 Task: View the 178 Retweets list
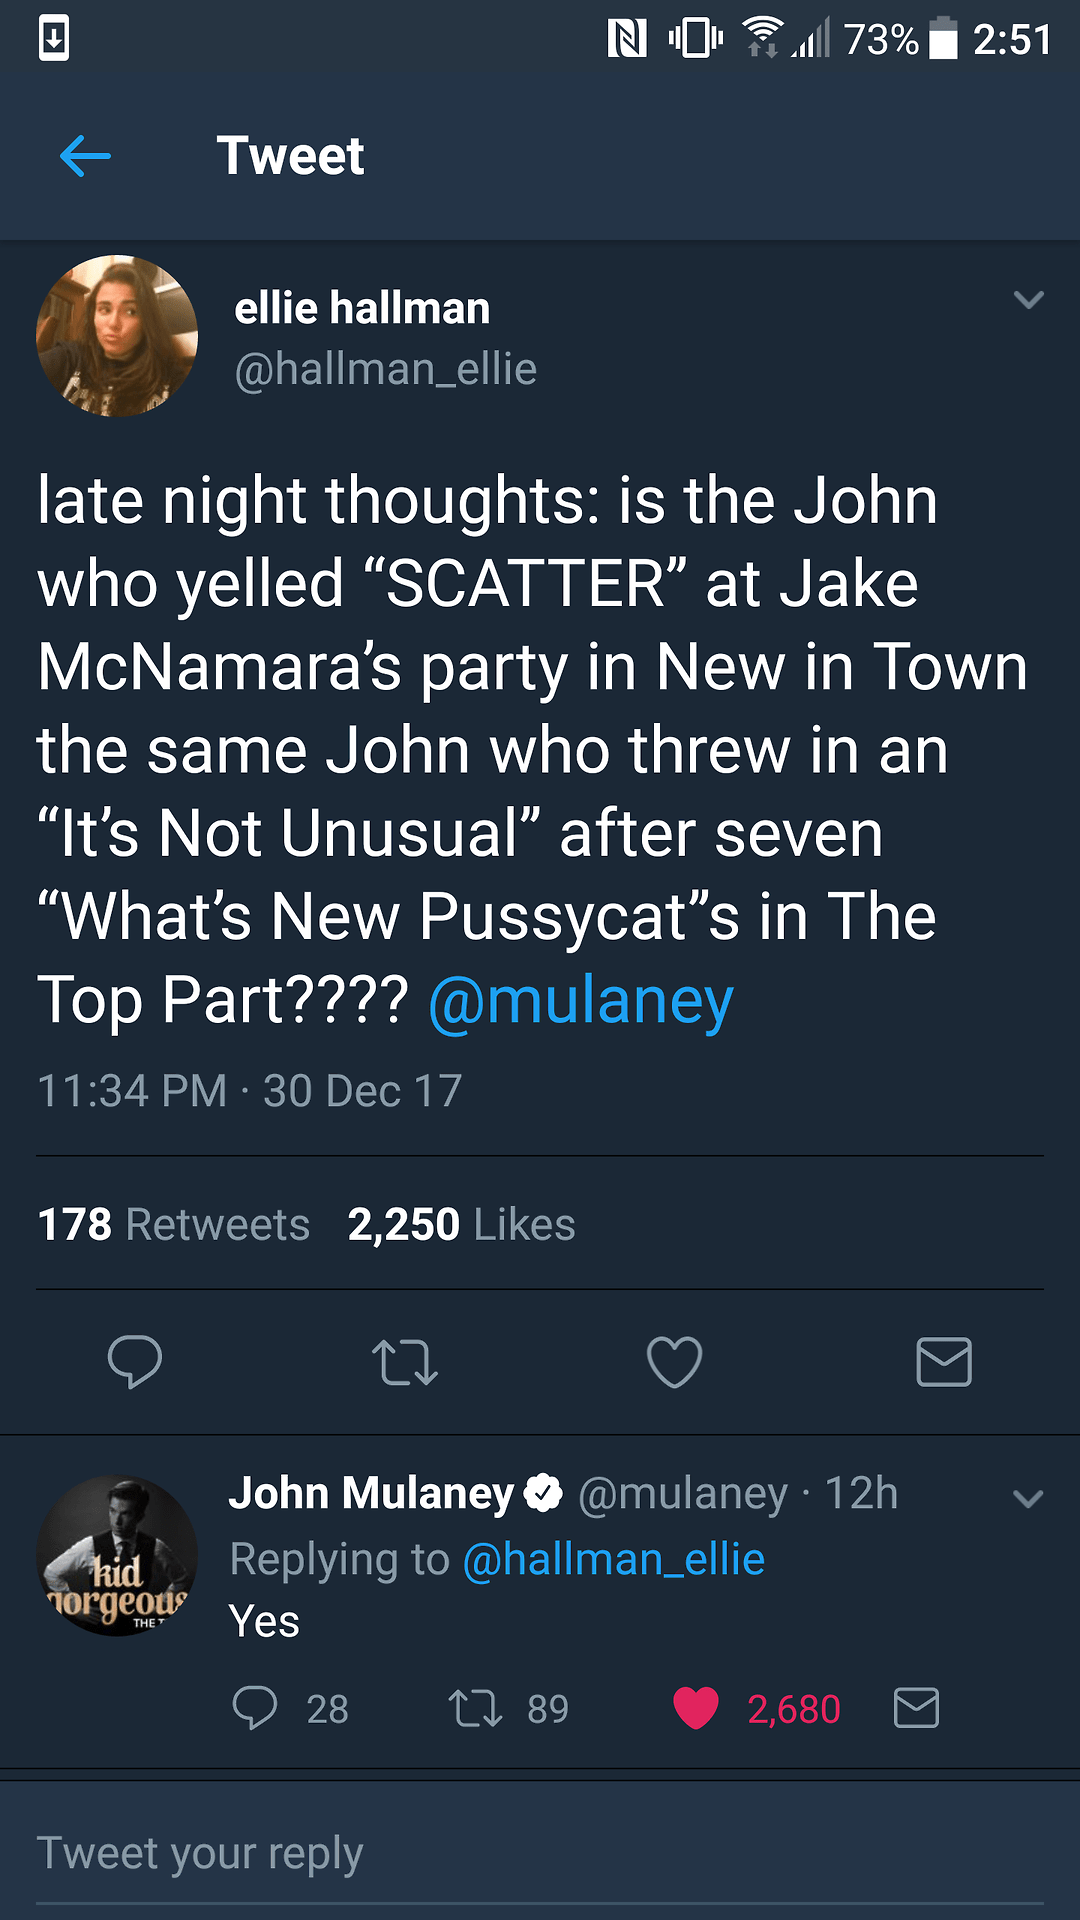[173, 1225]
